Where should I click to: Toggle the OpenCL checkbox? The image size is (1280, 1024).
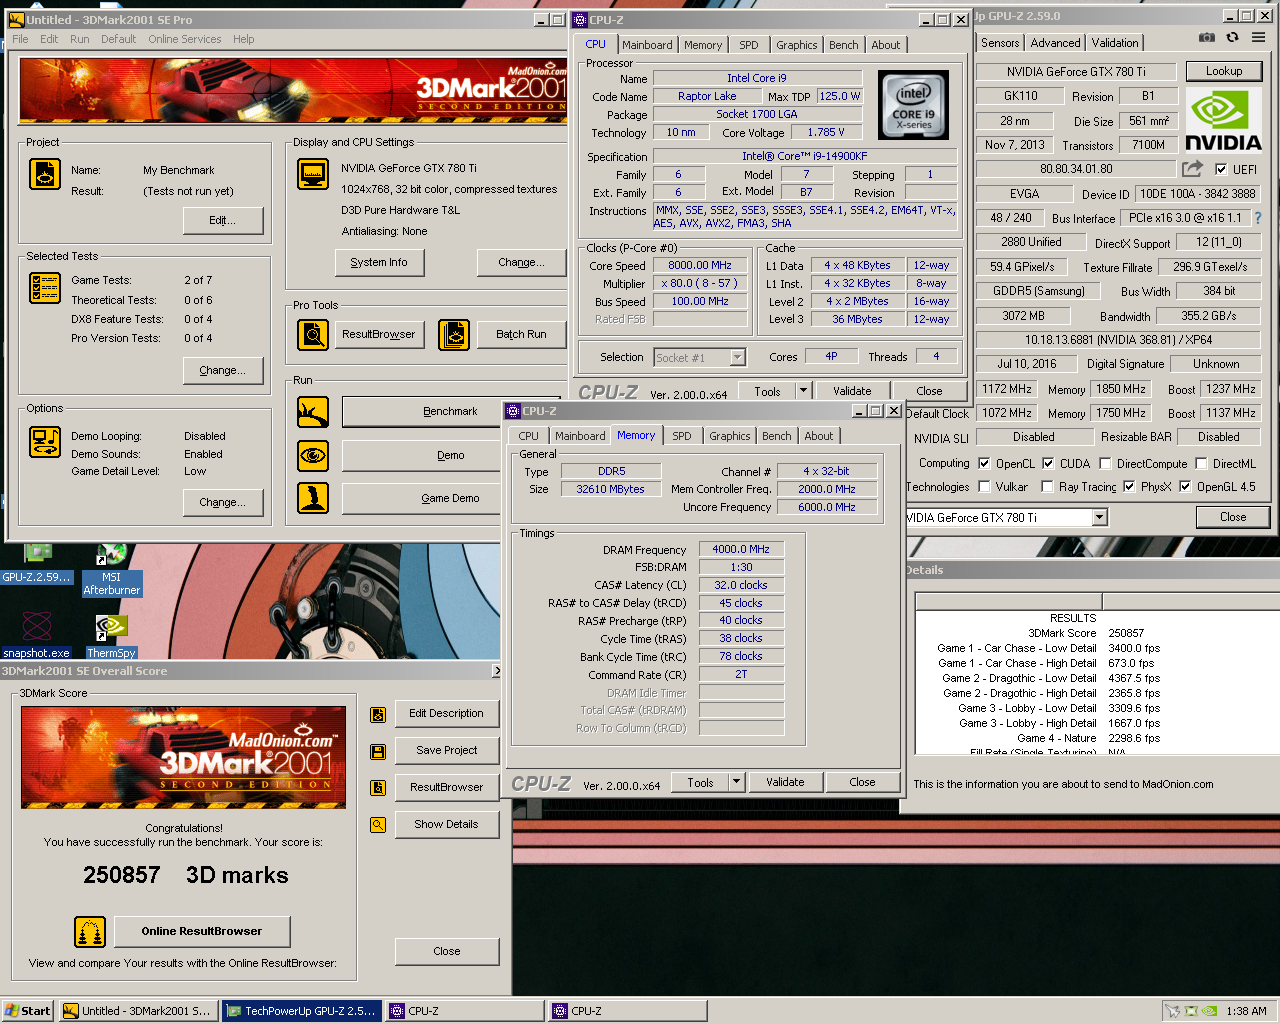pos(984,464)
